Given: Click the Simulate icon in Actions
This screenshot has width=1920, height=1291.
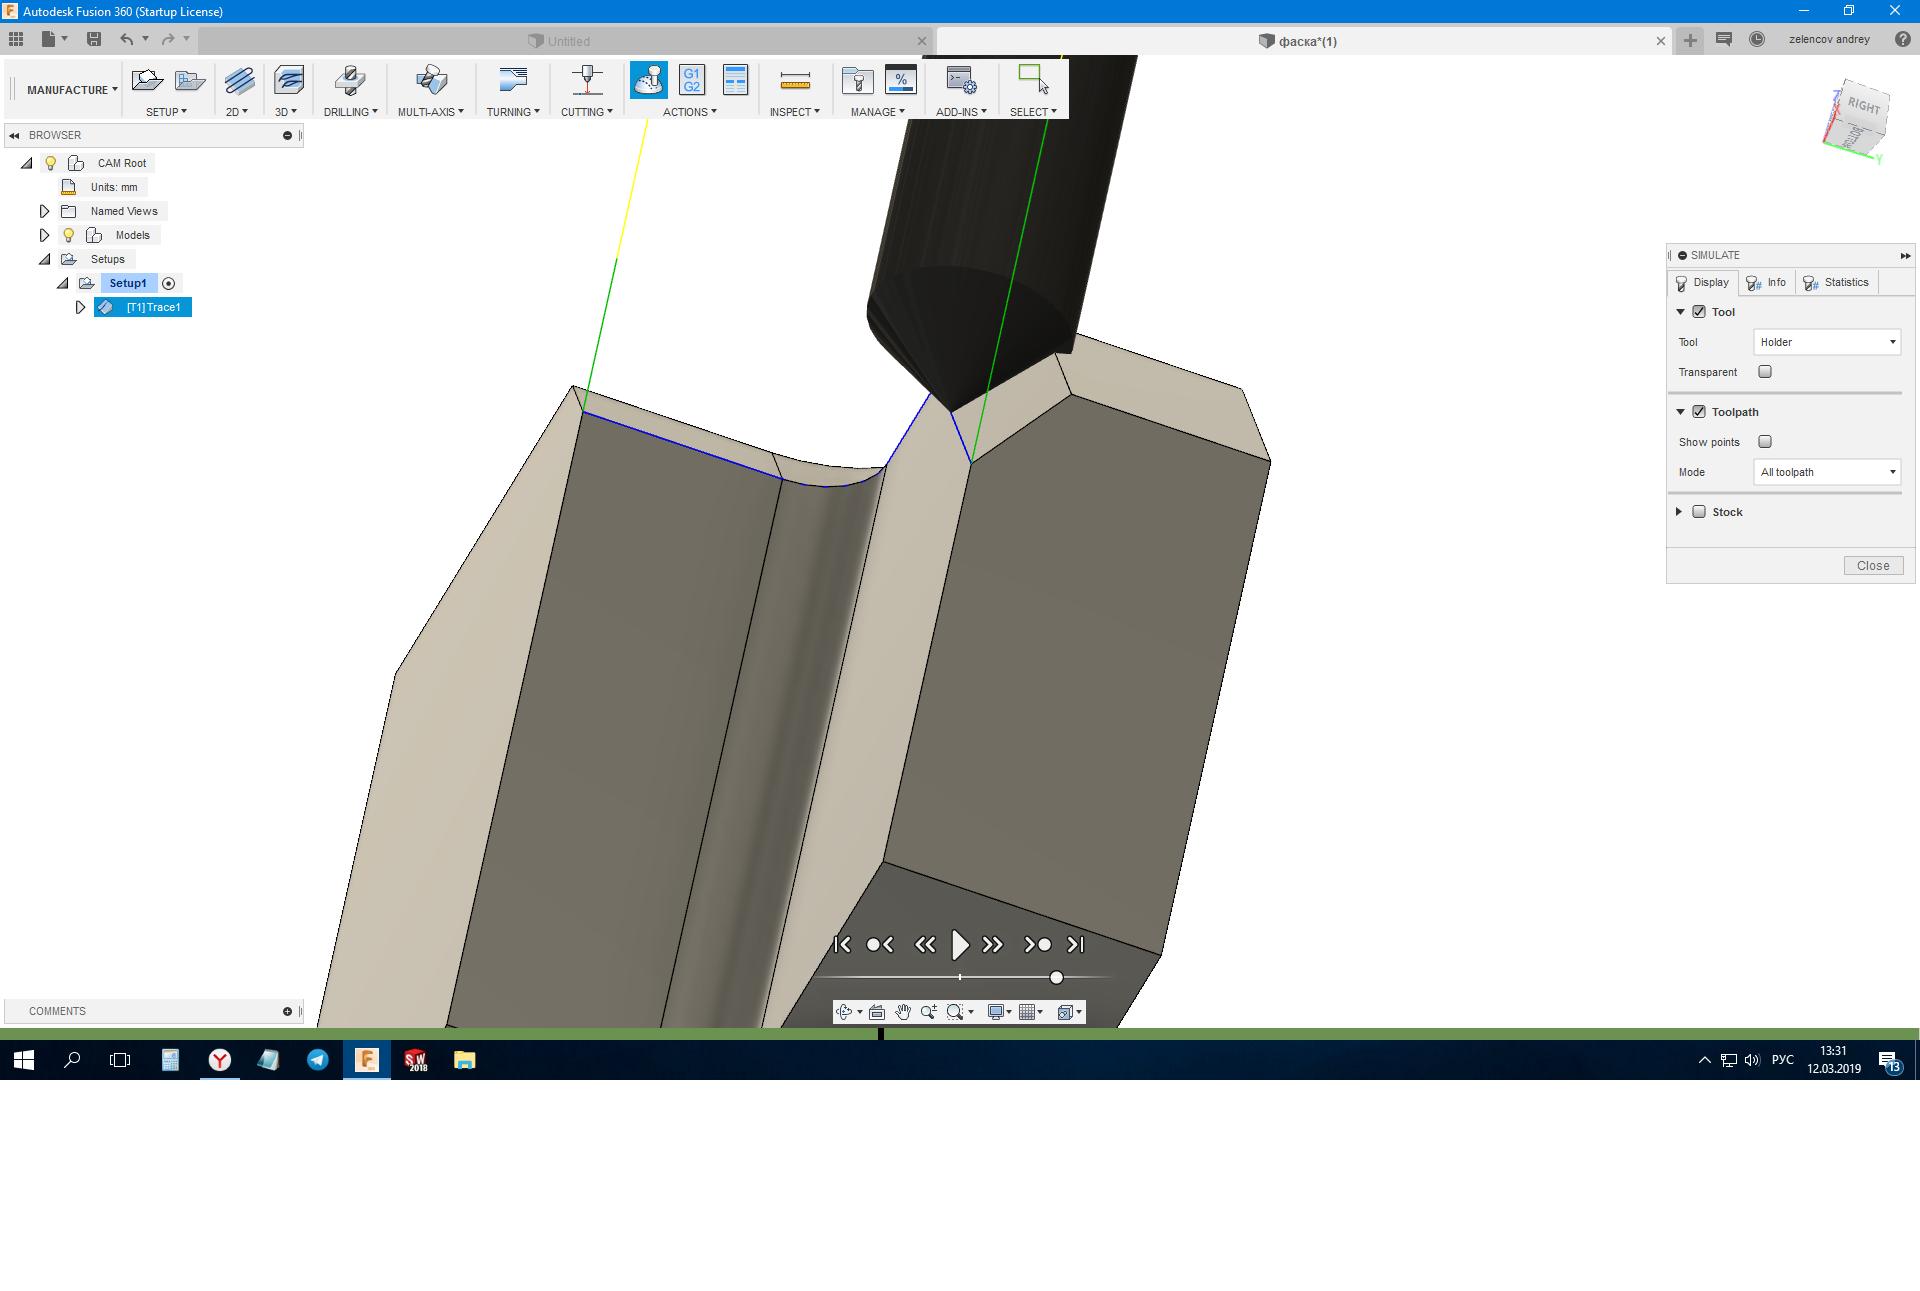Looking at the screenshot, I should (648, 81).
